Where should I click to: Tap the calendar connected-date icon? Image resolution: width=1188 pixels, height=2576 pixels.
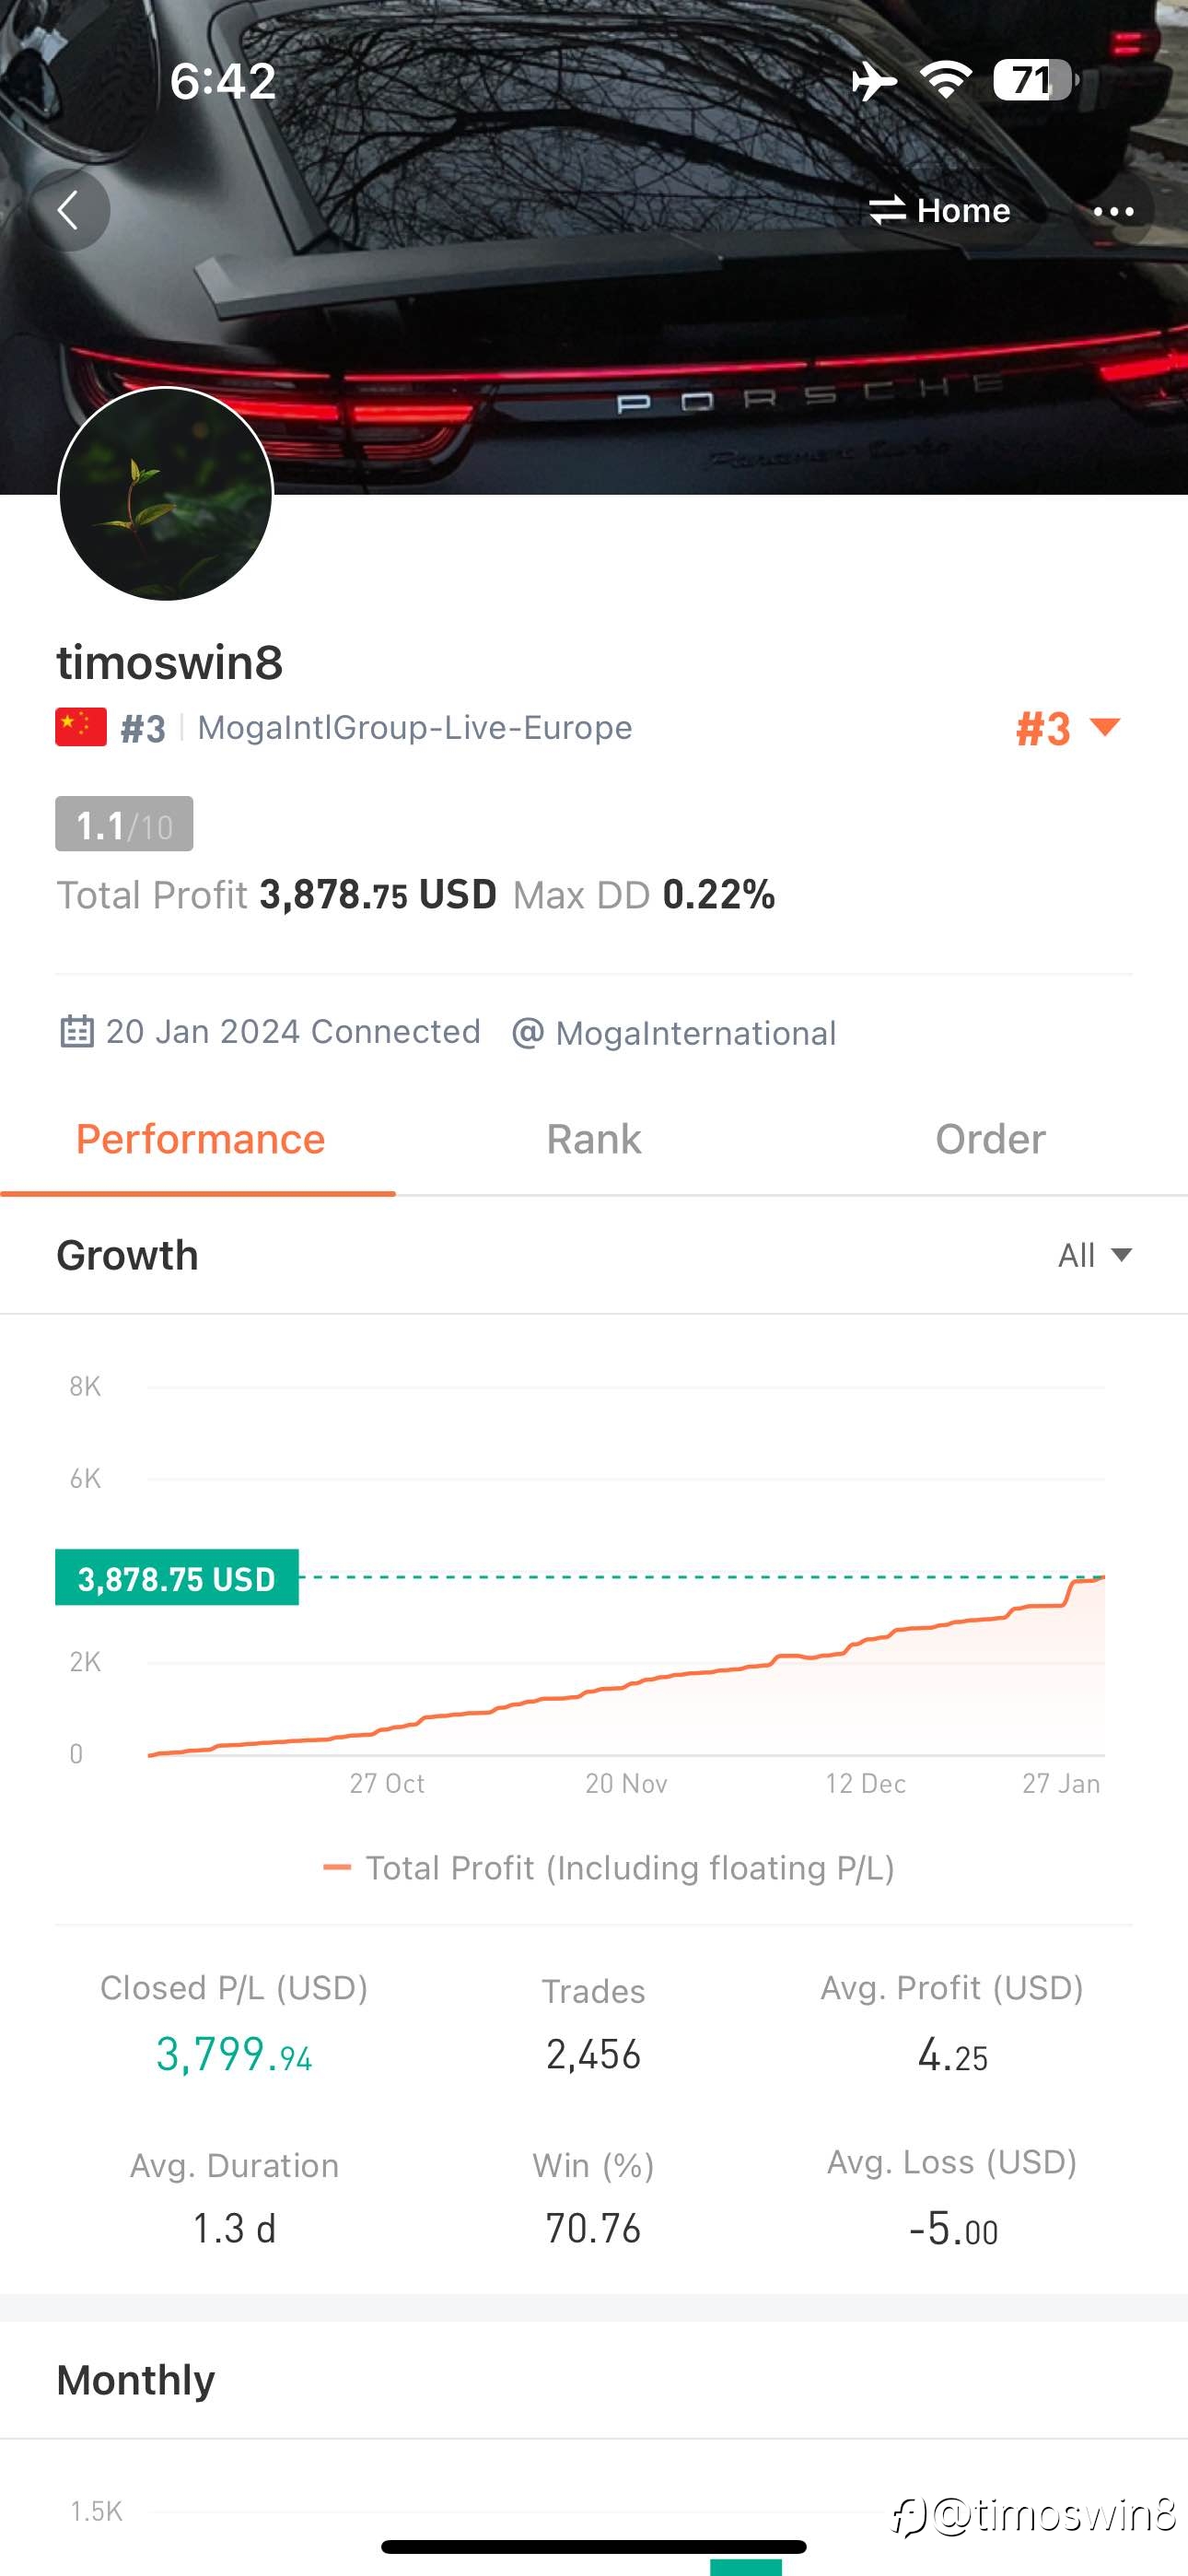click(x=77, y=1031)
